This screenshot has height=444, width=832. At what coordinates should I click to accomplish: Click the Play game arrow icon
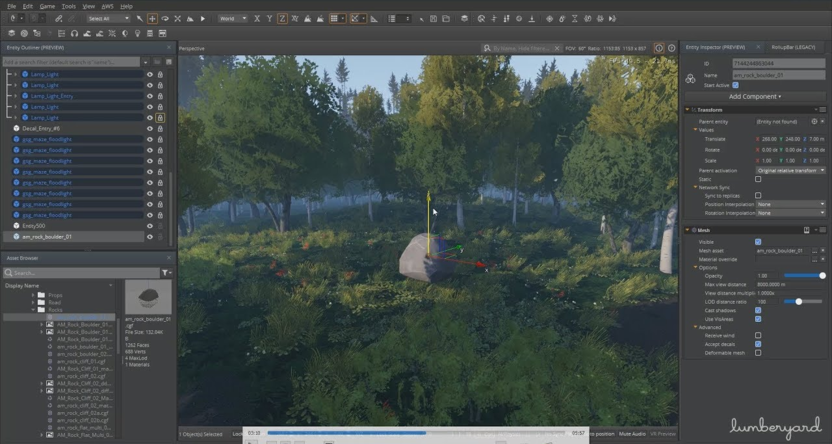pyautogui.click(x=203, y=18)
